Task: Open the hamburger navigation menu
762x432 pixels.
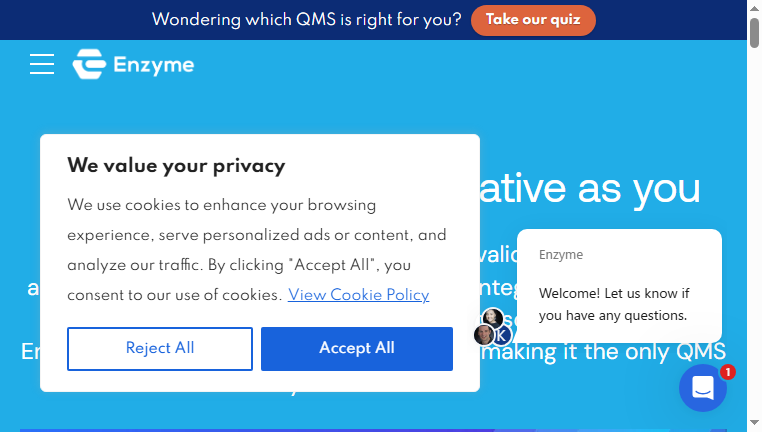Action: click(x=42, y=64)
